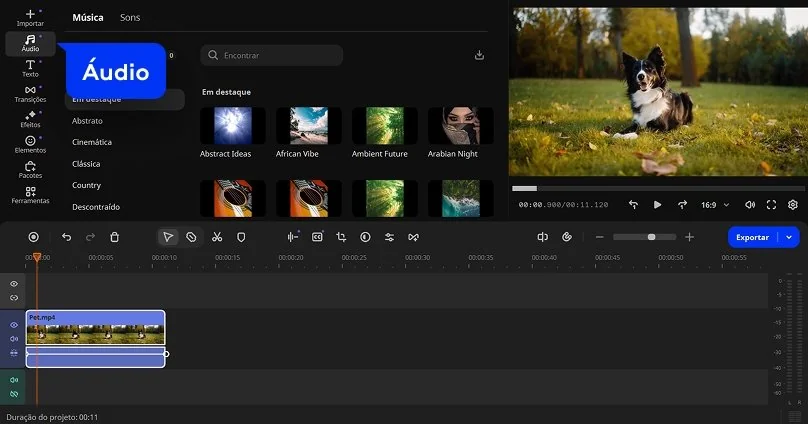This screenshot has width=808, height=424.
Task: Mute the Pet.mp4 video track audio
Action: pos(14,339)
